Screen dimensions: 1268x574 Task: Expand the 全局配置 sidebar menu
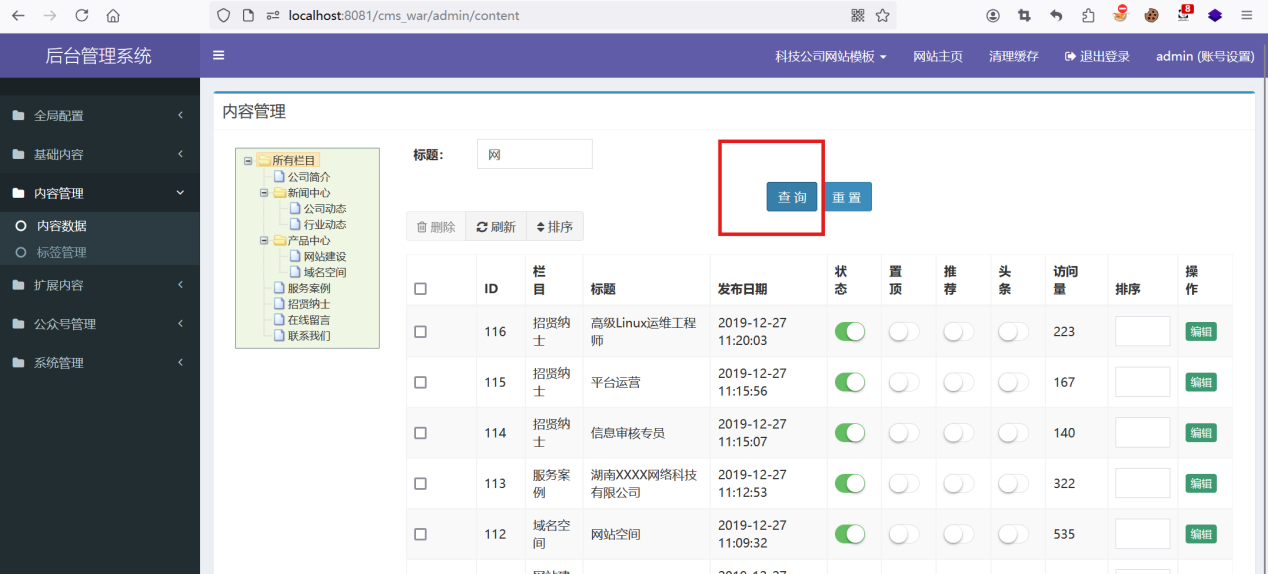(100, 115)
